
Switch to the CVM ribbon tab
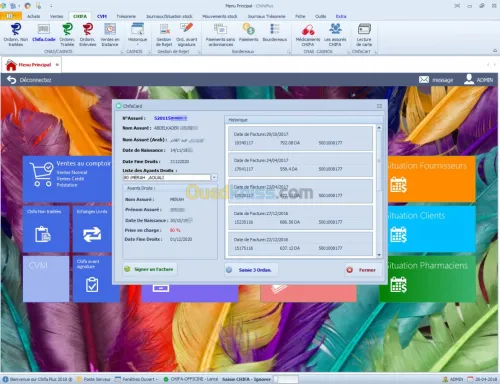coord(102,16)
